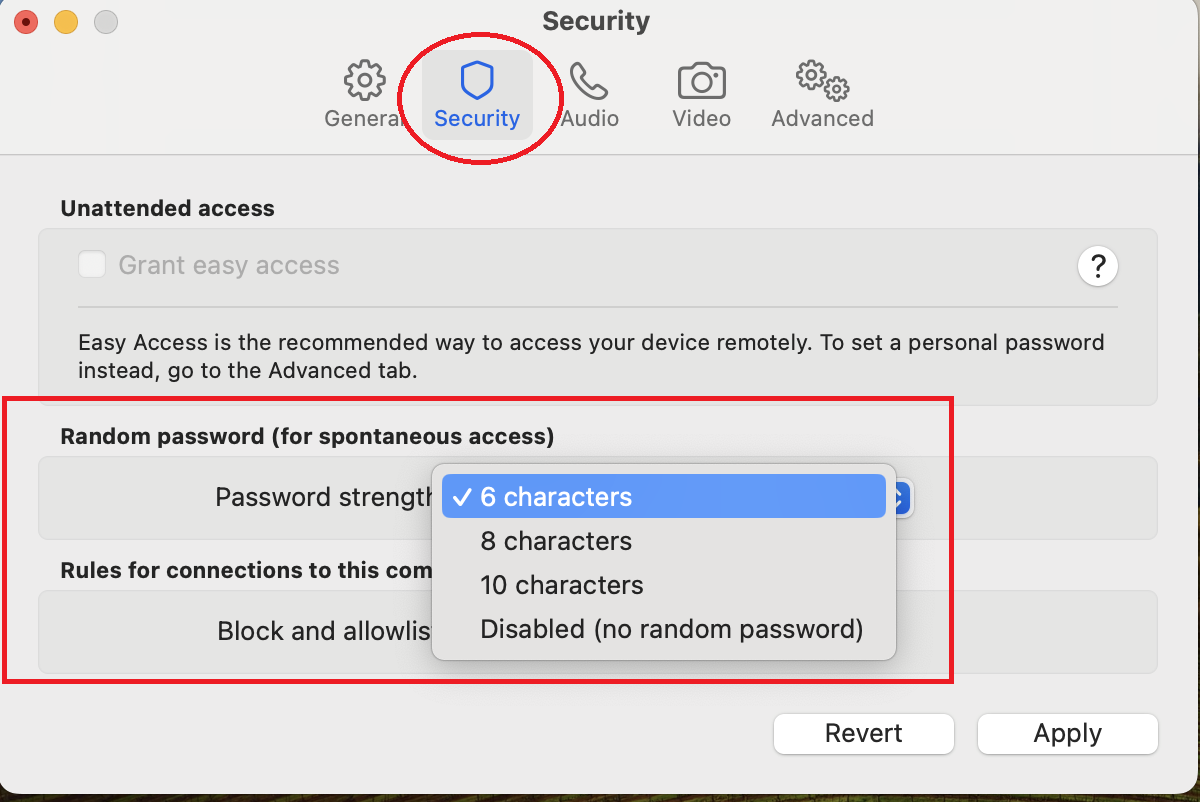Close the Security window with red button

click(x=26, y=21)
